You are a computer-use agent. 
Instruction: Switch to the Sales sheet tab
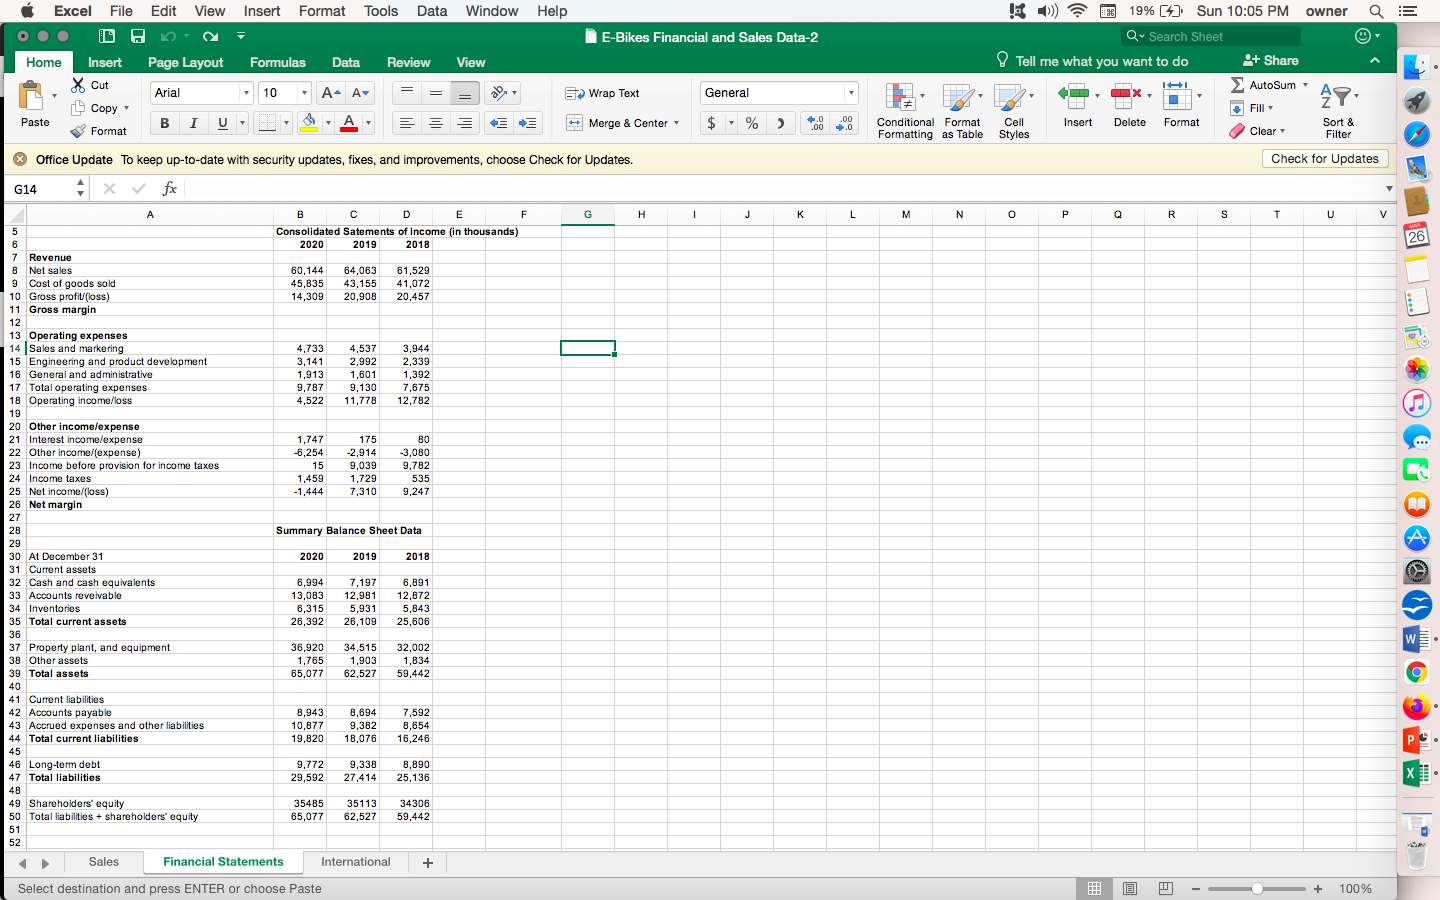point(104,862)
